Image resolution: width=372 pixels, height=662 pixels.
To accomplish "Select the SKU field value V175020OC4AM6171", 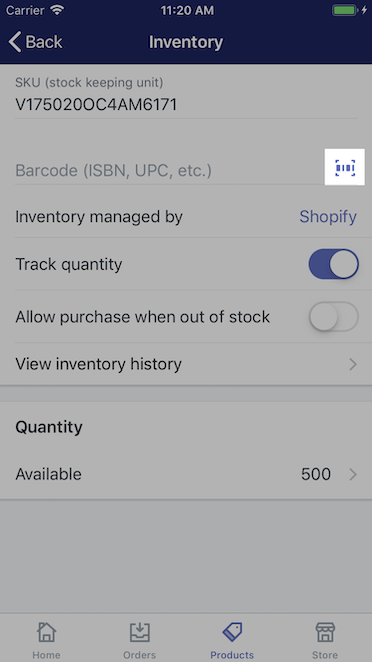I will pyautogui.click(x=96, y=104).
